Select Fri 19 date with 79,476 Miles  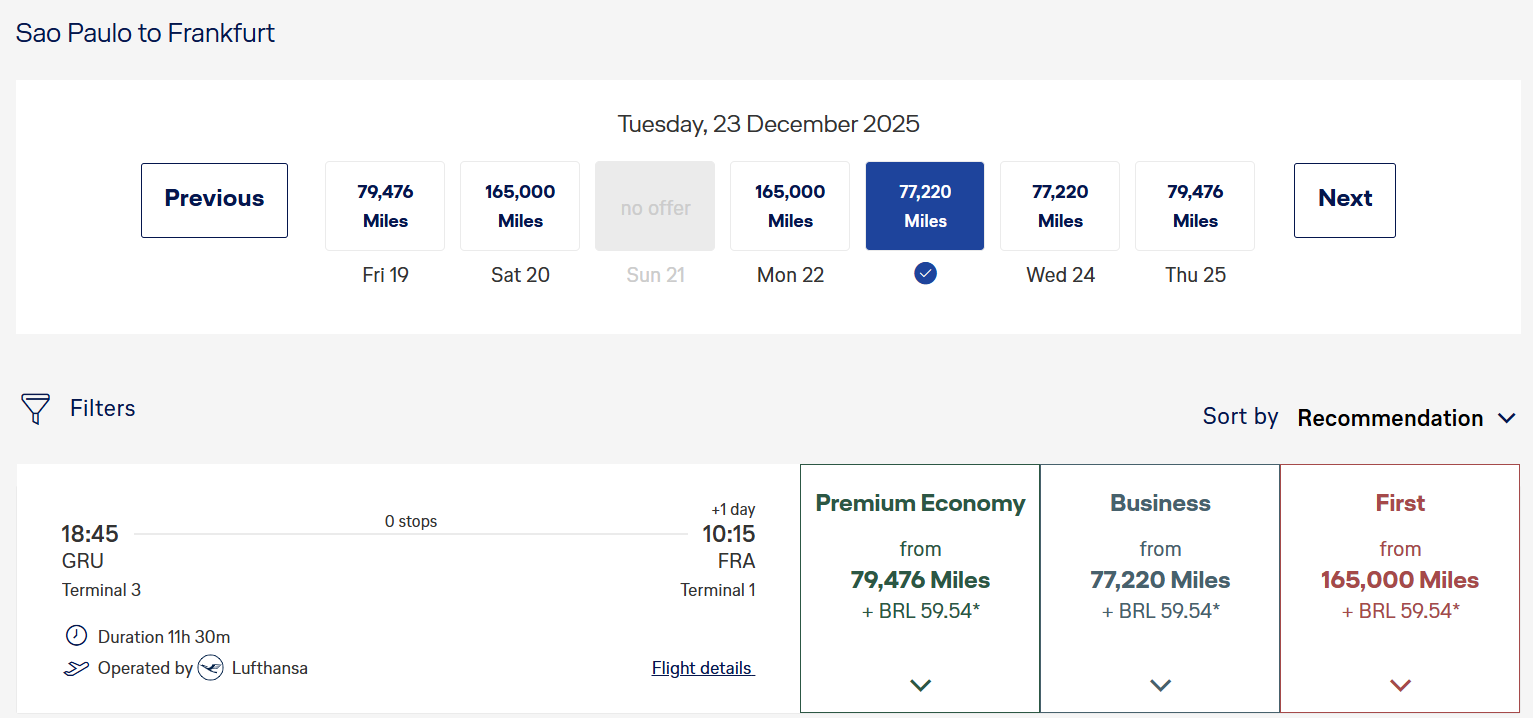tap(385, 206)
